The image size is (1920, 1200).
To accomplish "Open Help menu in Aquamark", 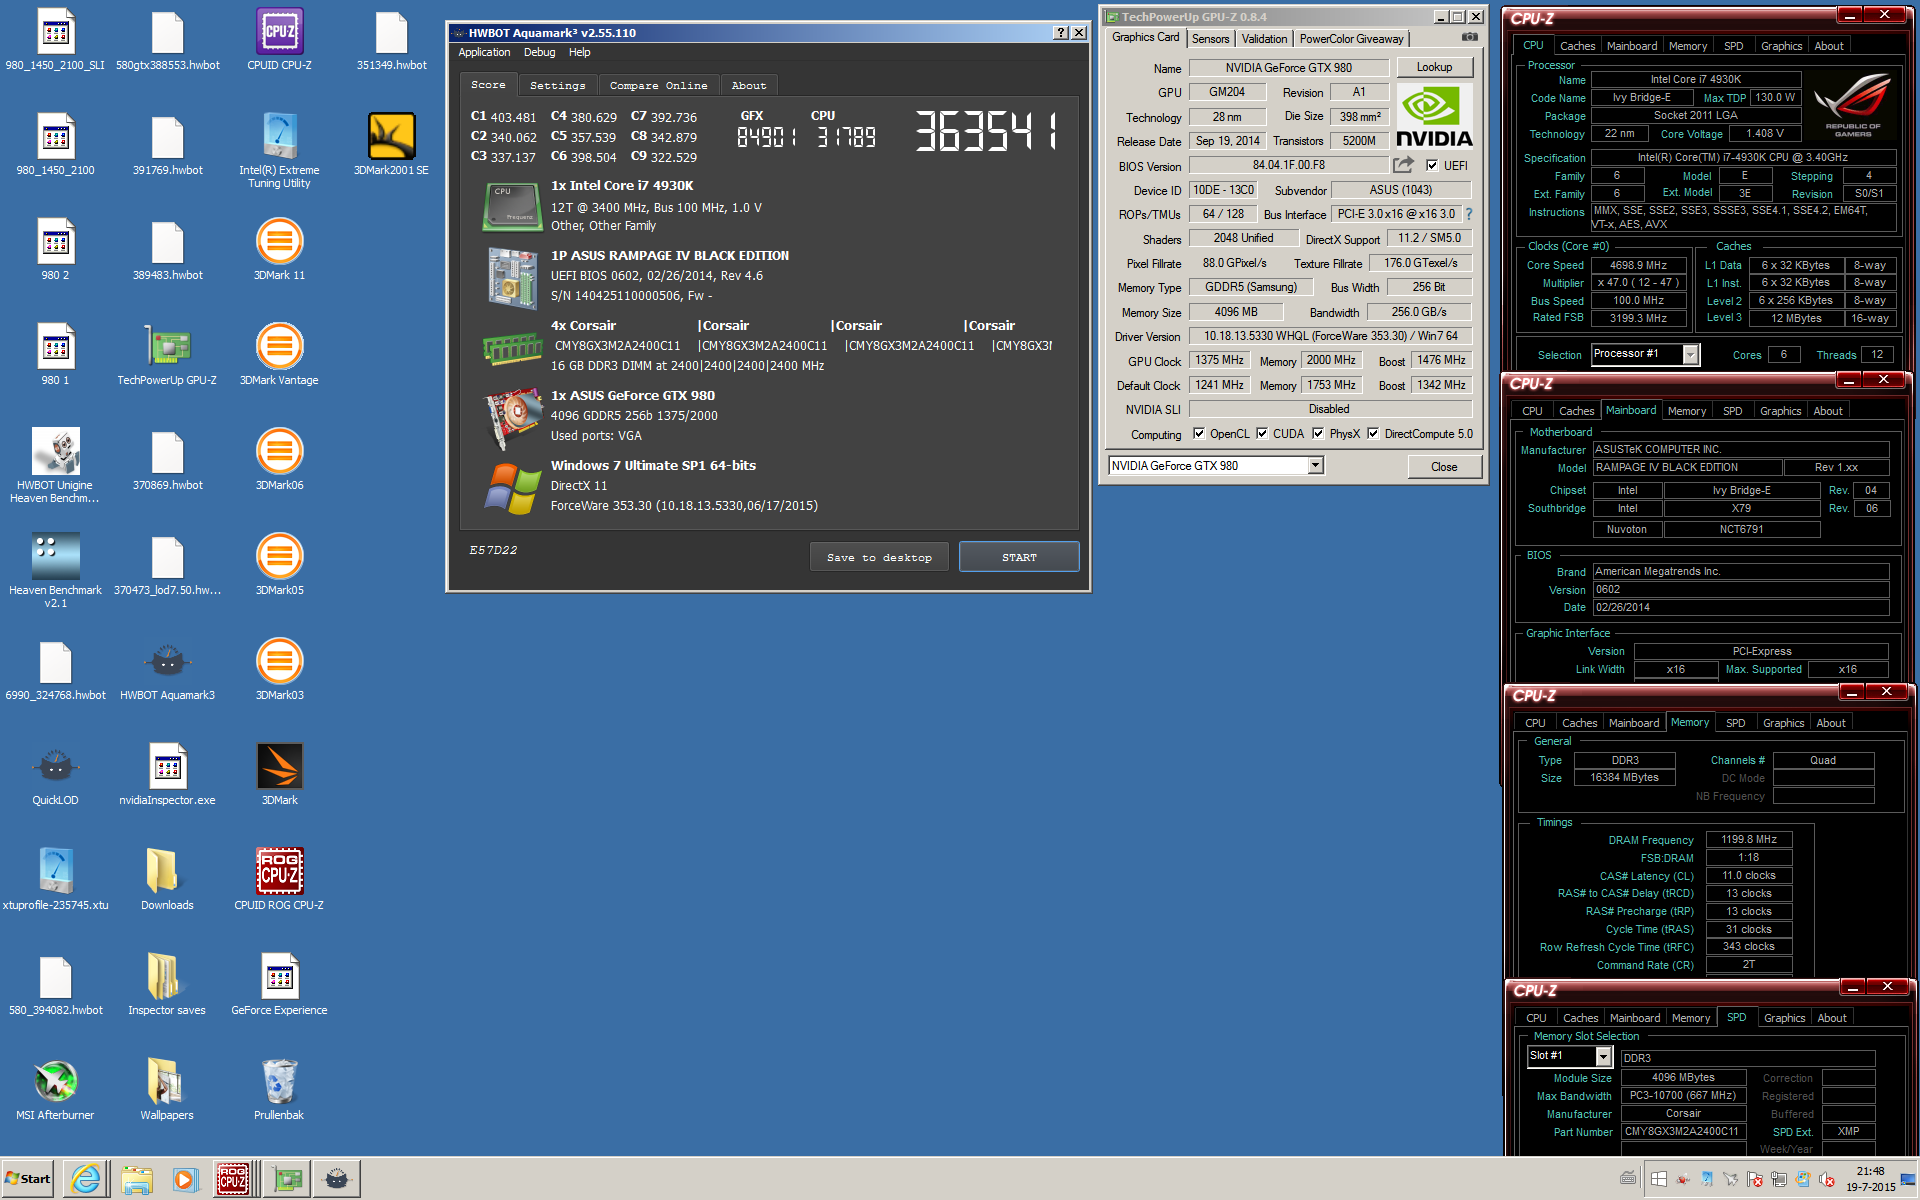I will click(579, 52).
